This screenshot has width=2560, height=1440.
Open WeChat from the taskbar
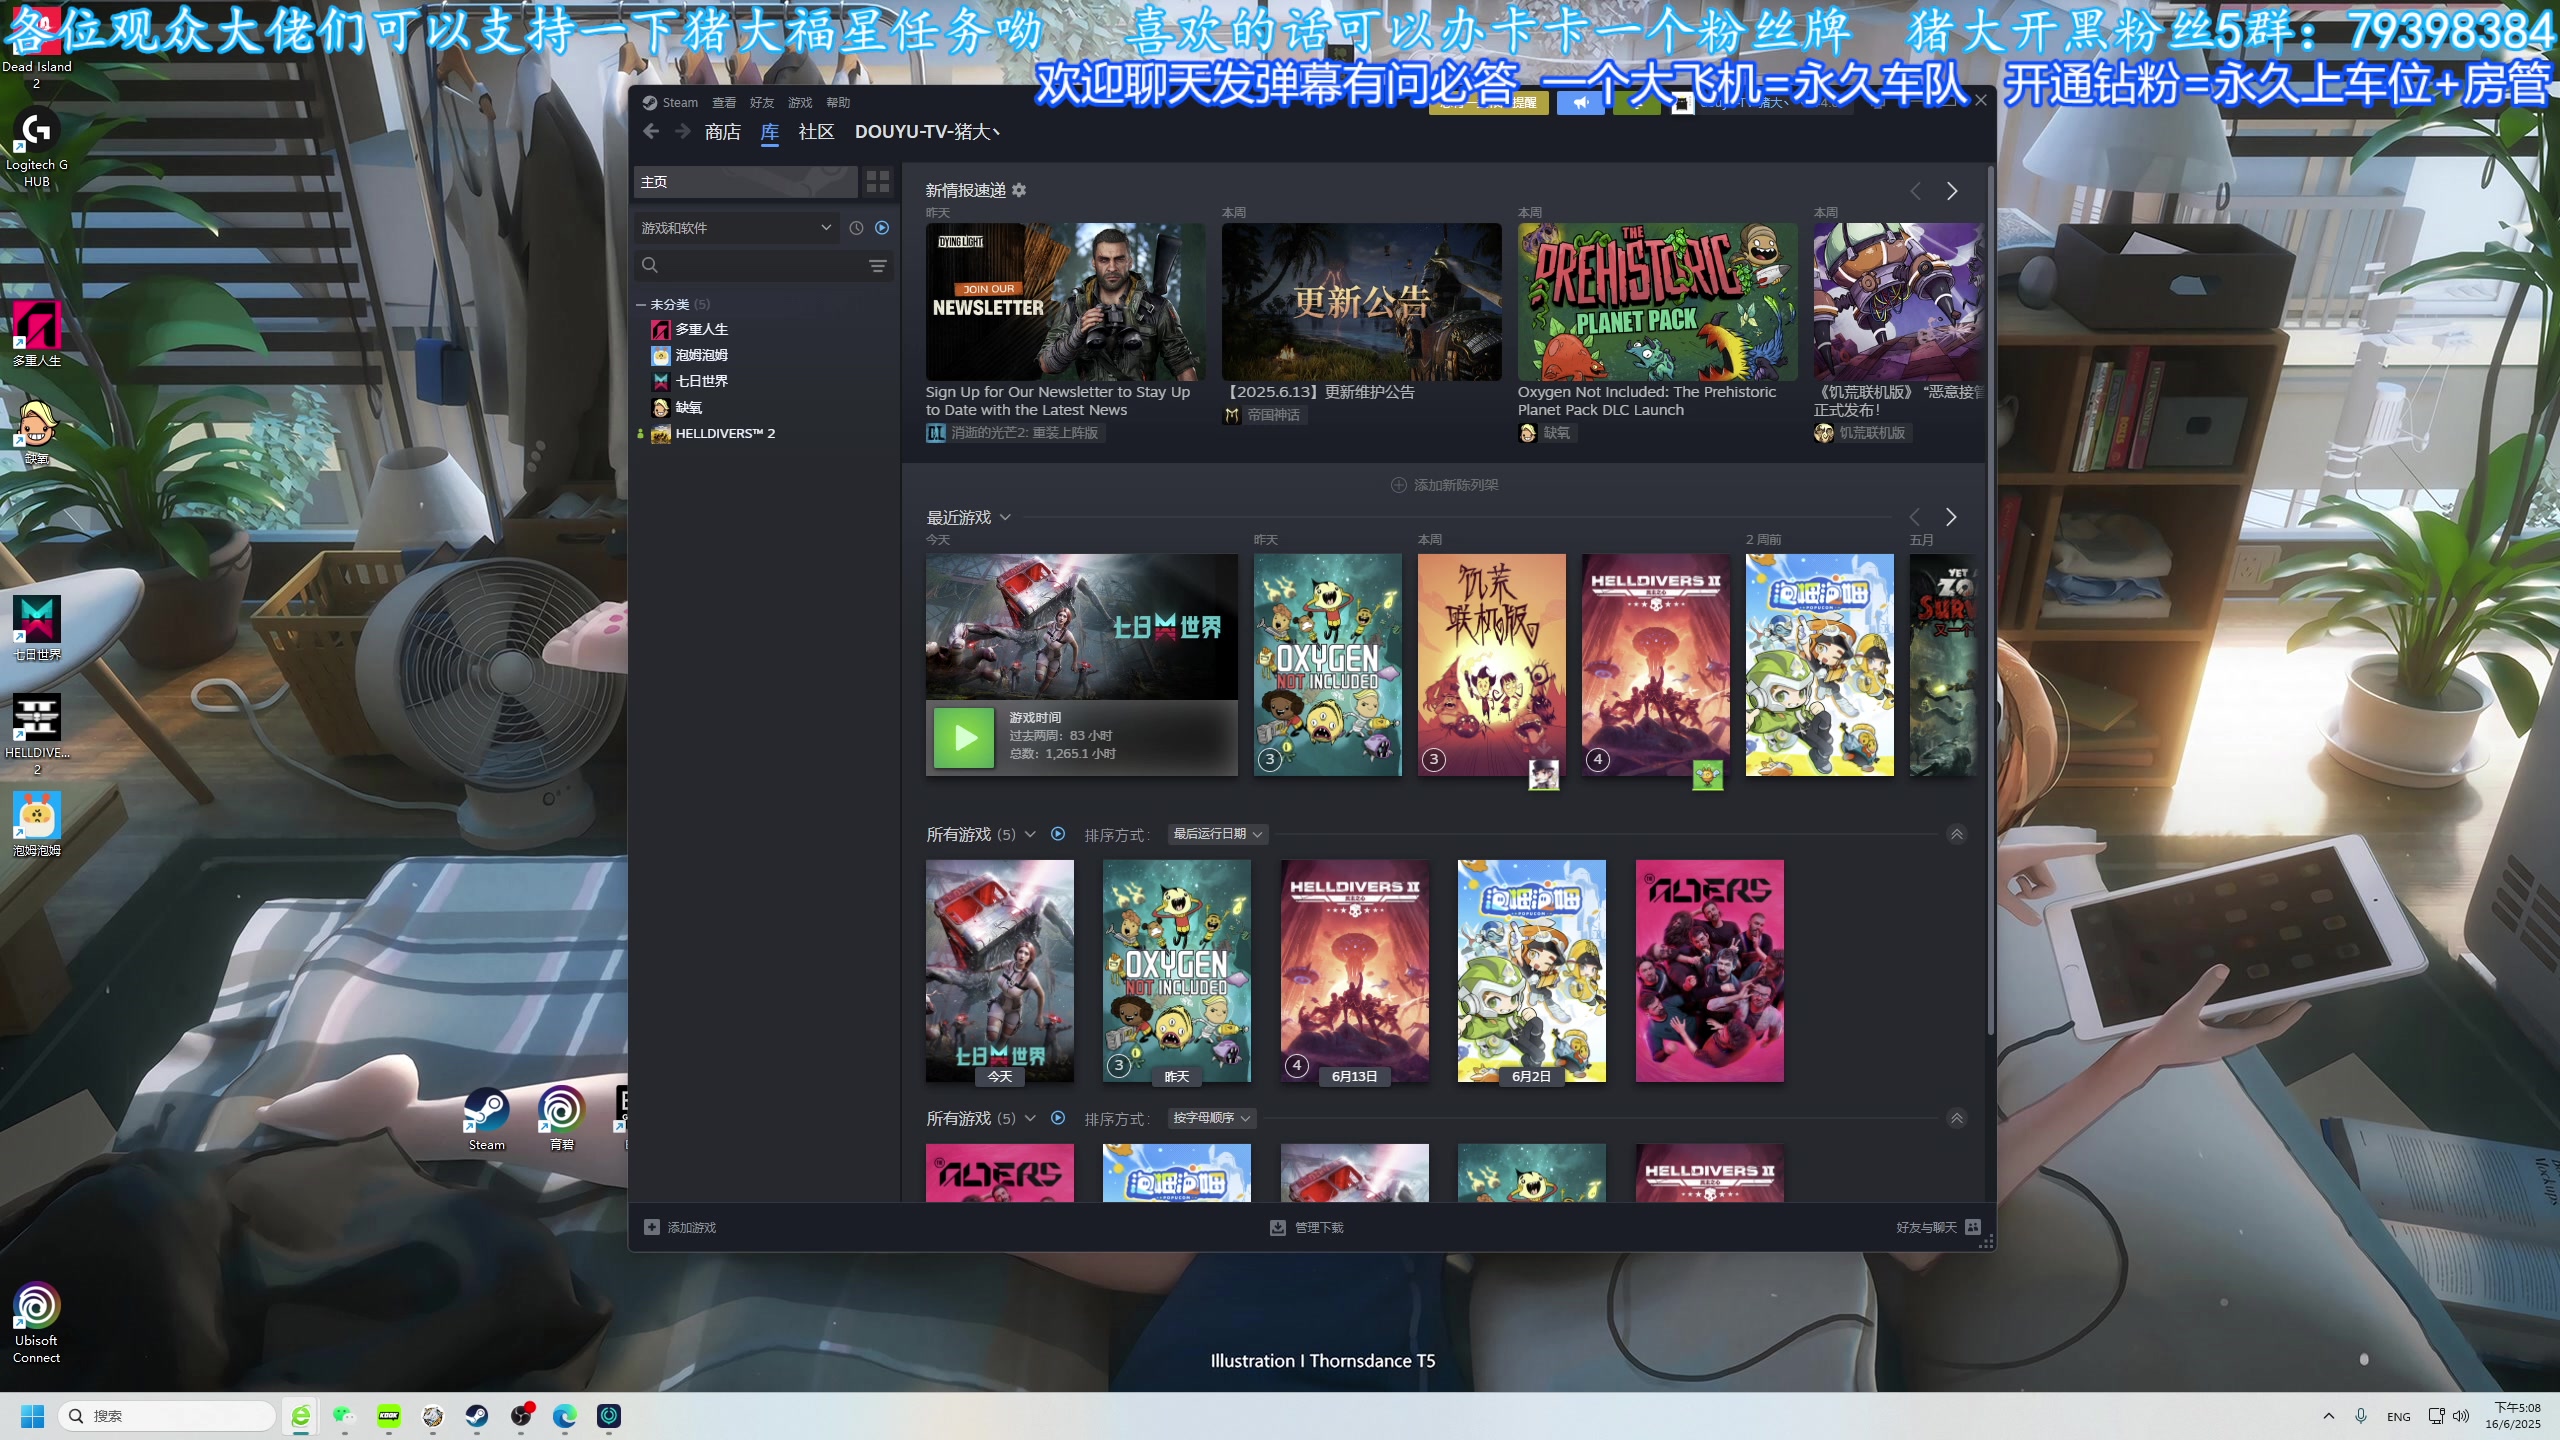click(x=344, y=1416)
